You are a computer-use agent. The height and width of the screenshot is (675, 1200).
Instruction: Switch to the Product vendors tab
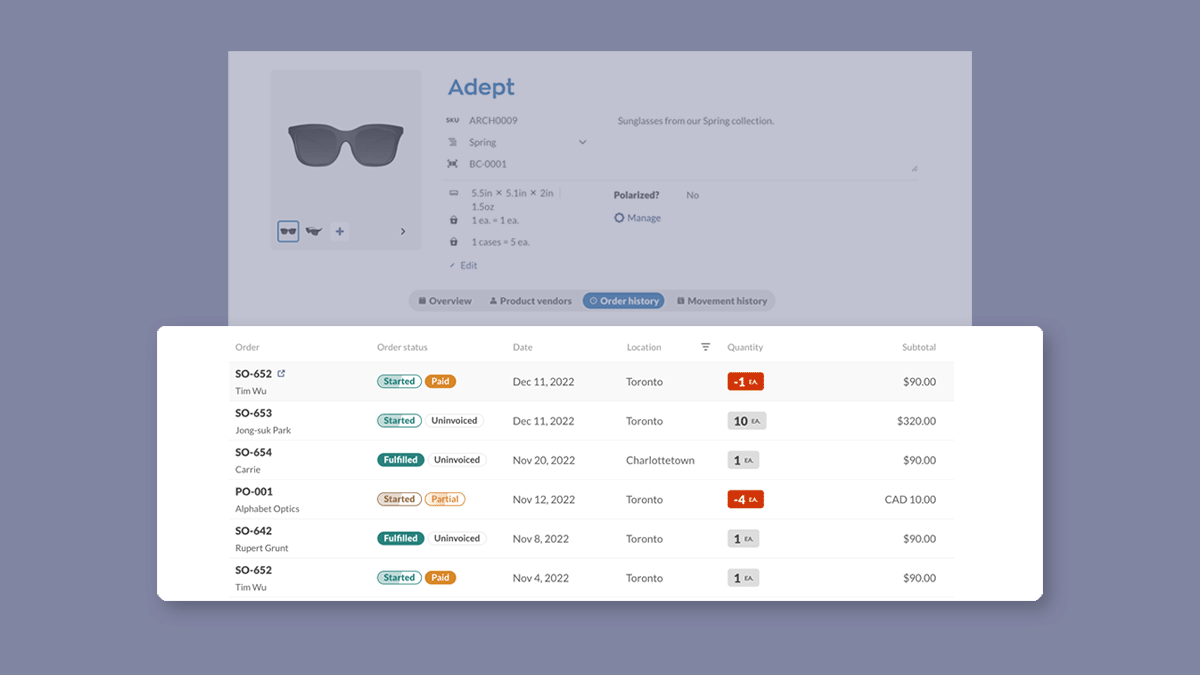tap(530, 300)
